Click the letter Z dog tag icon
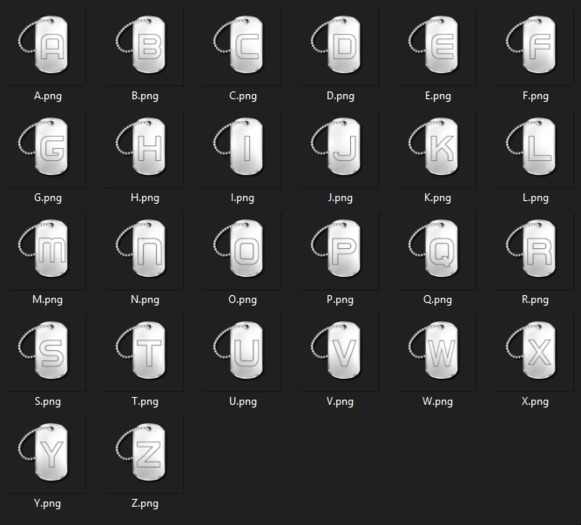 [140, 452]
